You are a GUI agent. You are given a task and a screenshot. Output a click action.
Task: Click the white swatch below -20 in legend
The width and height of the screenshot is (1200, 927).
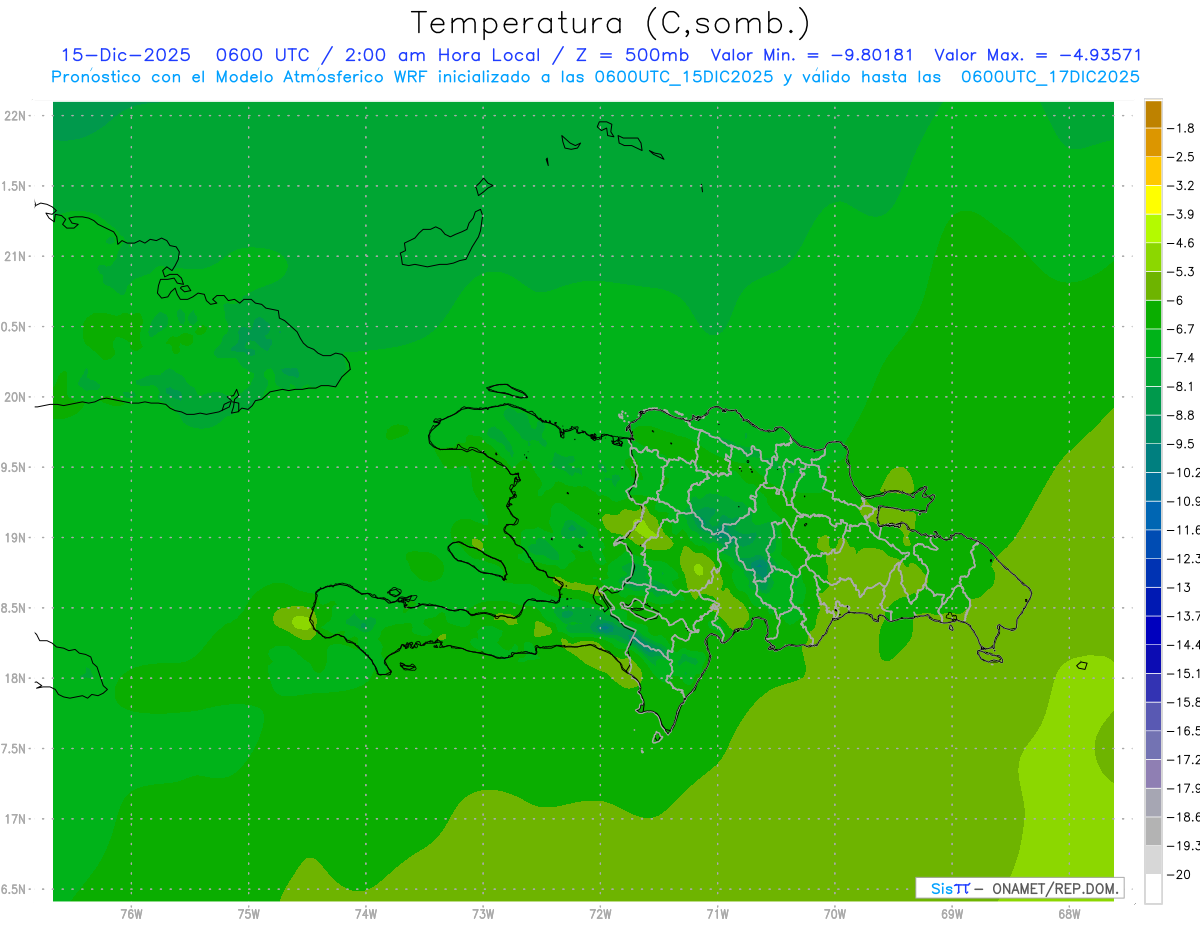pyautogui.click(x=1153, y=889)
